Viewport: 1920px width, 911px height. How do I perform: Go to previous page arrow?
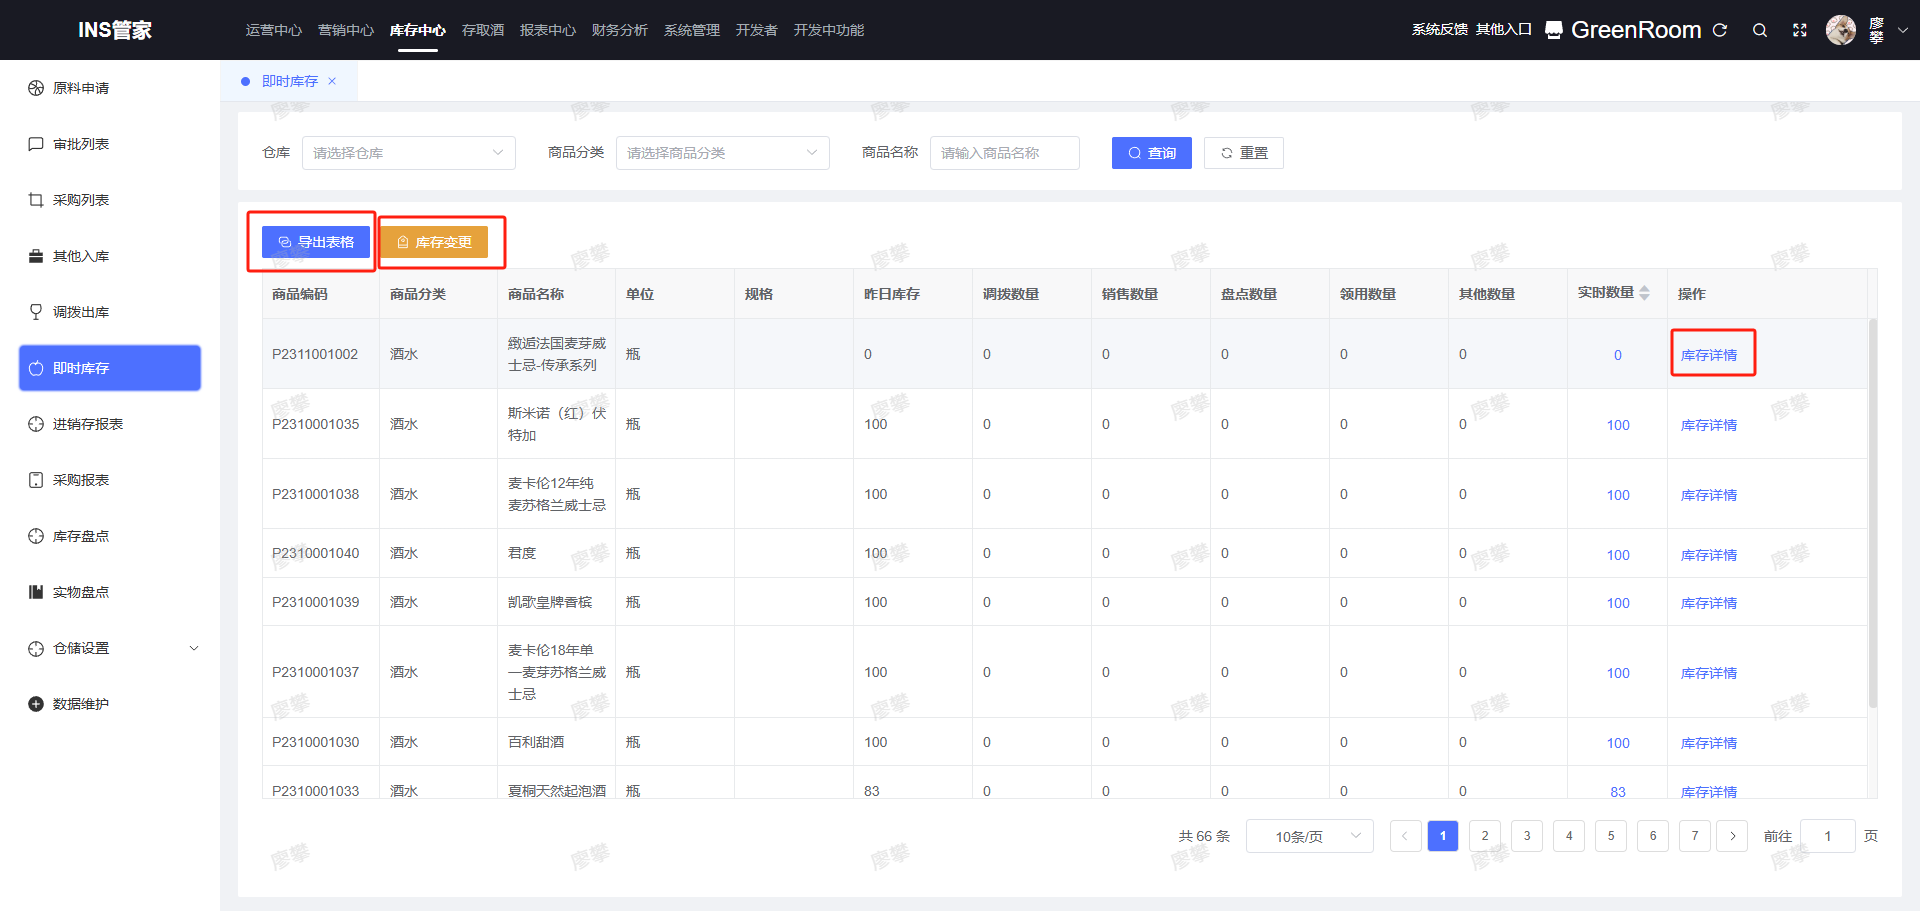coord(1405,836)
